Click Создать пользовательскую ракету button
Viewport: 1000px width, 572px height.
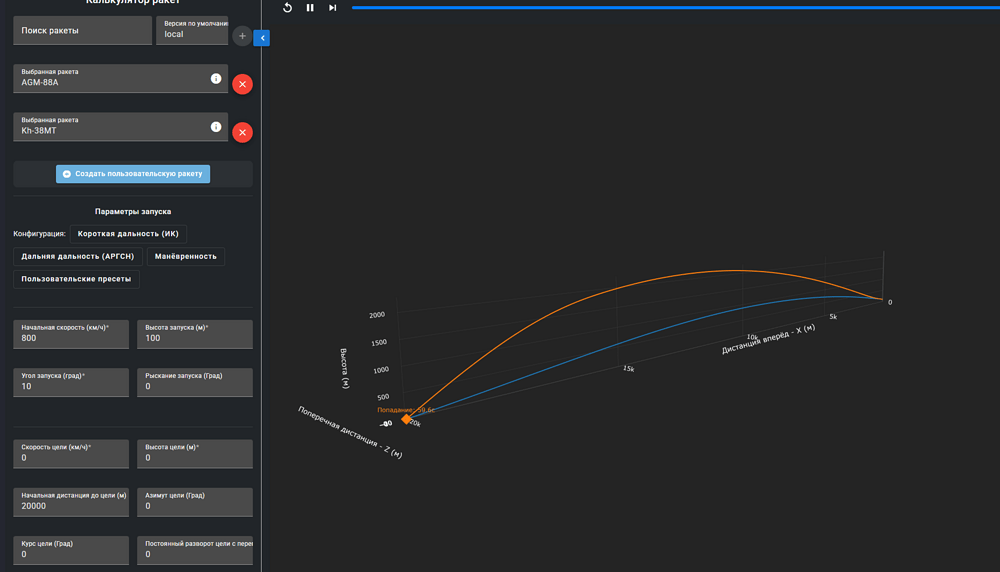133,174
